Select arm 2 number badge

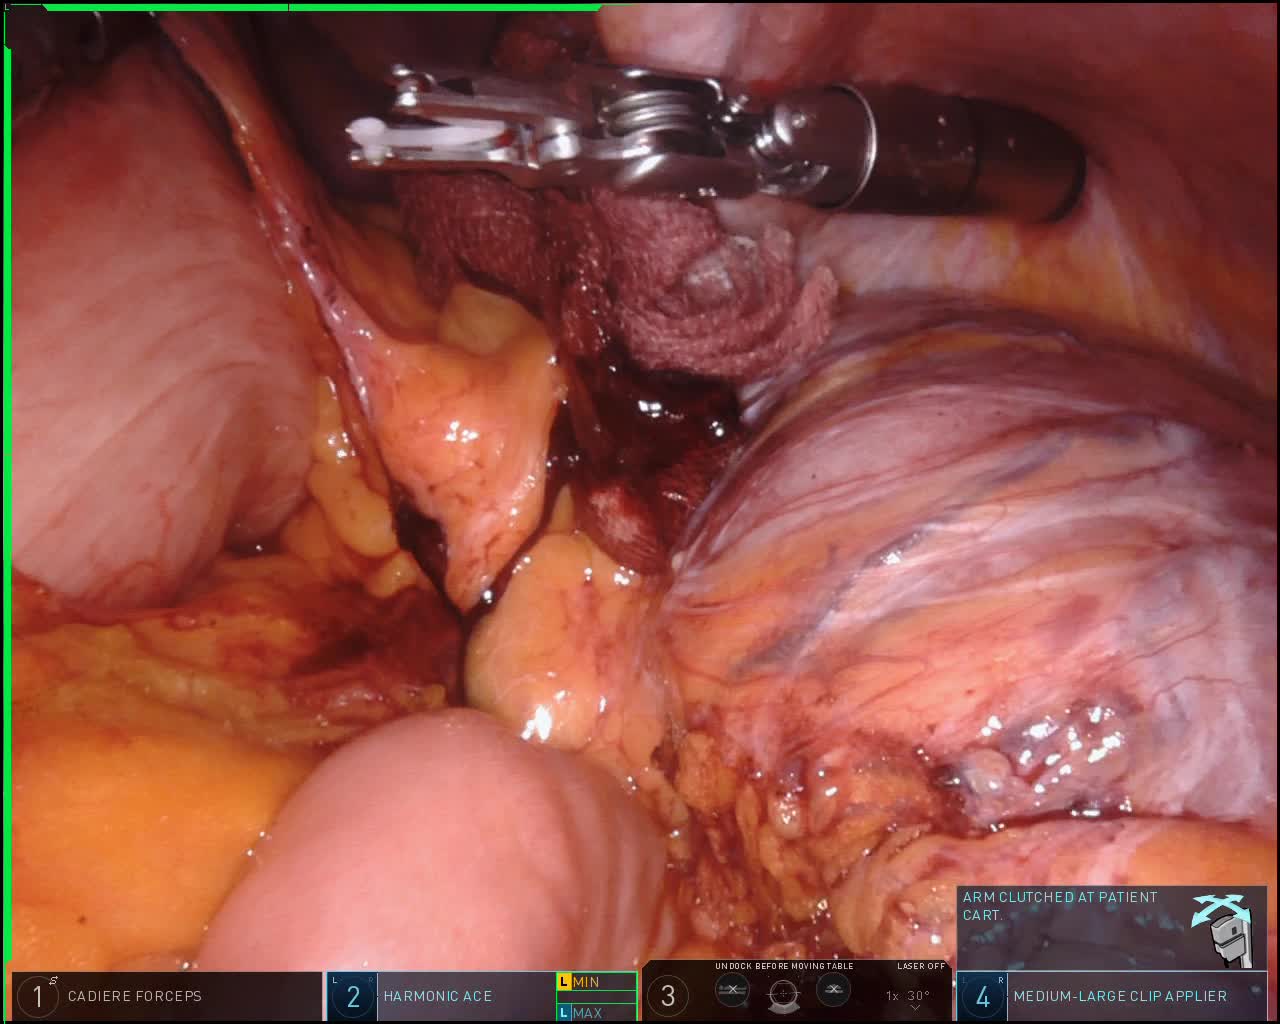(353, 996)
